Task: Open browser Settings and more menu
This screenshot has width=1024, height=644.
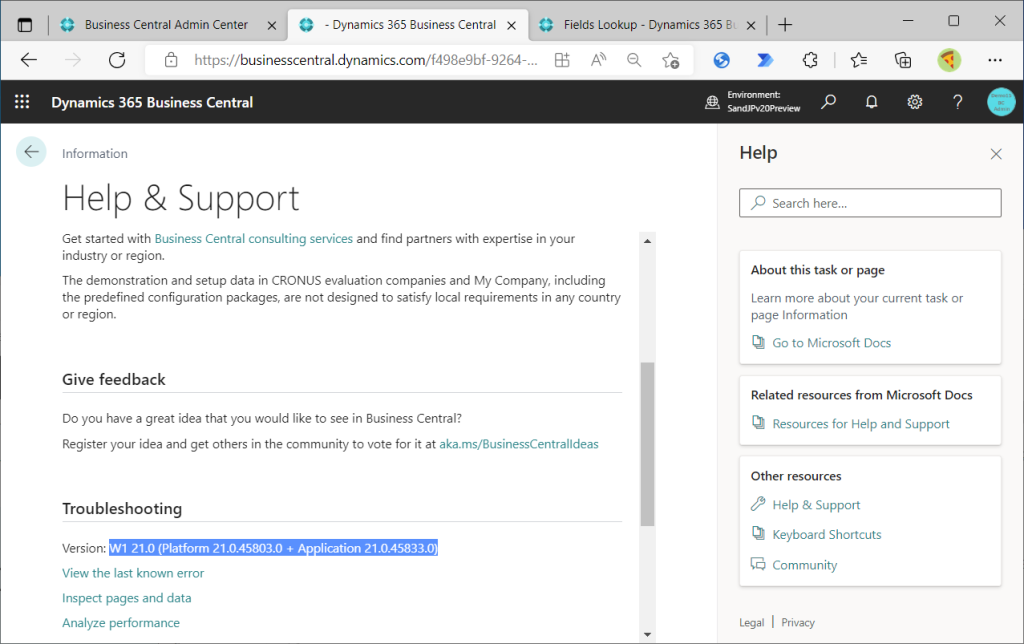Action: (x=995, y=60)
